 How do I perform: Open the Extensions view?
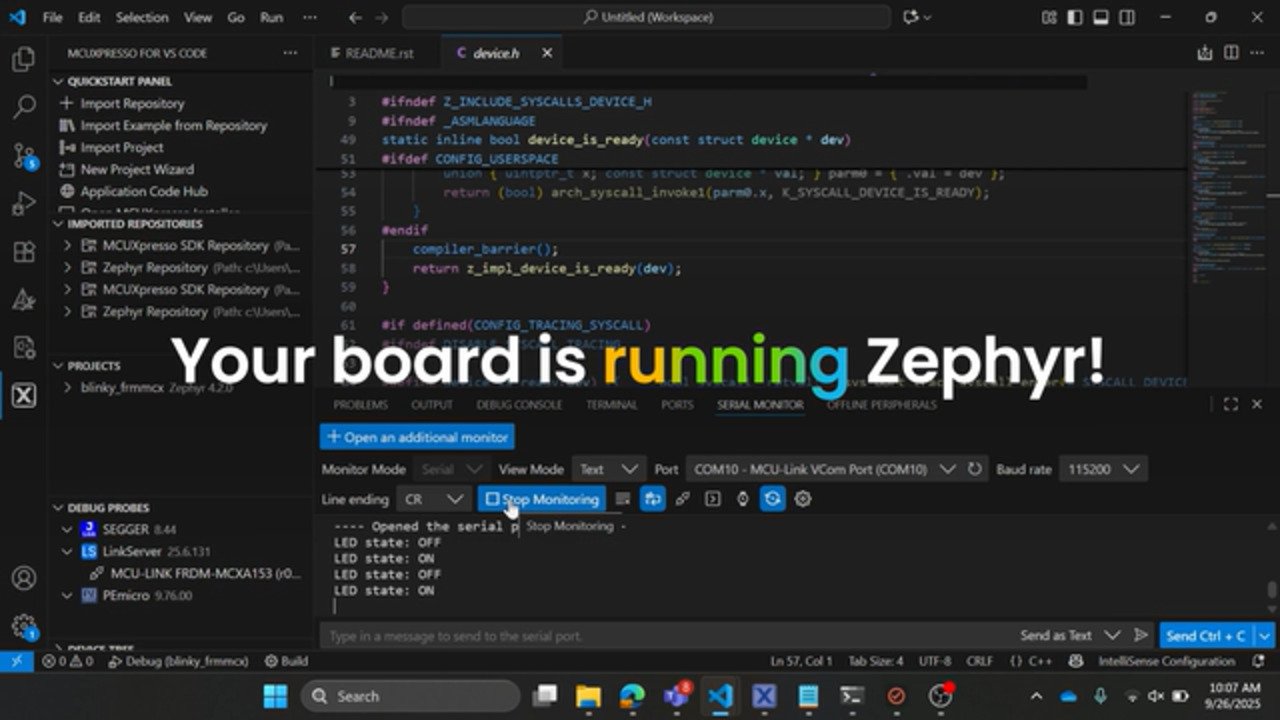click(23, 251)
